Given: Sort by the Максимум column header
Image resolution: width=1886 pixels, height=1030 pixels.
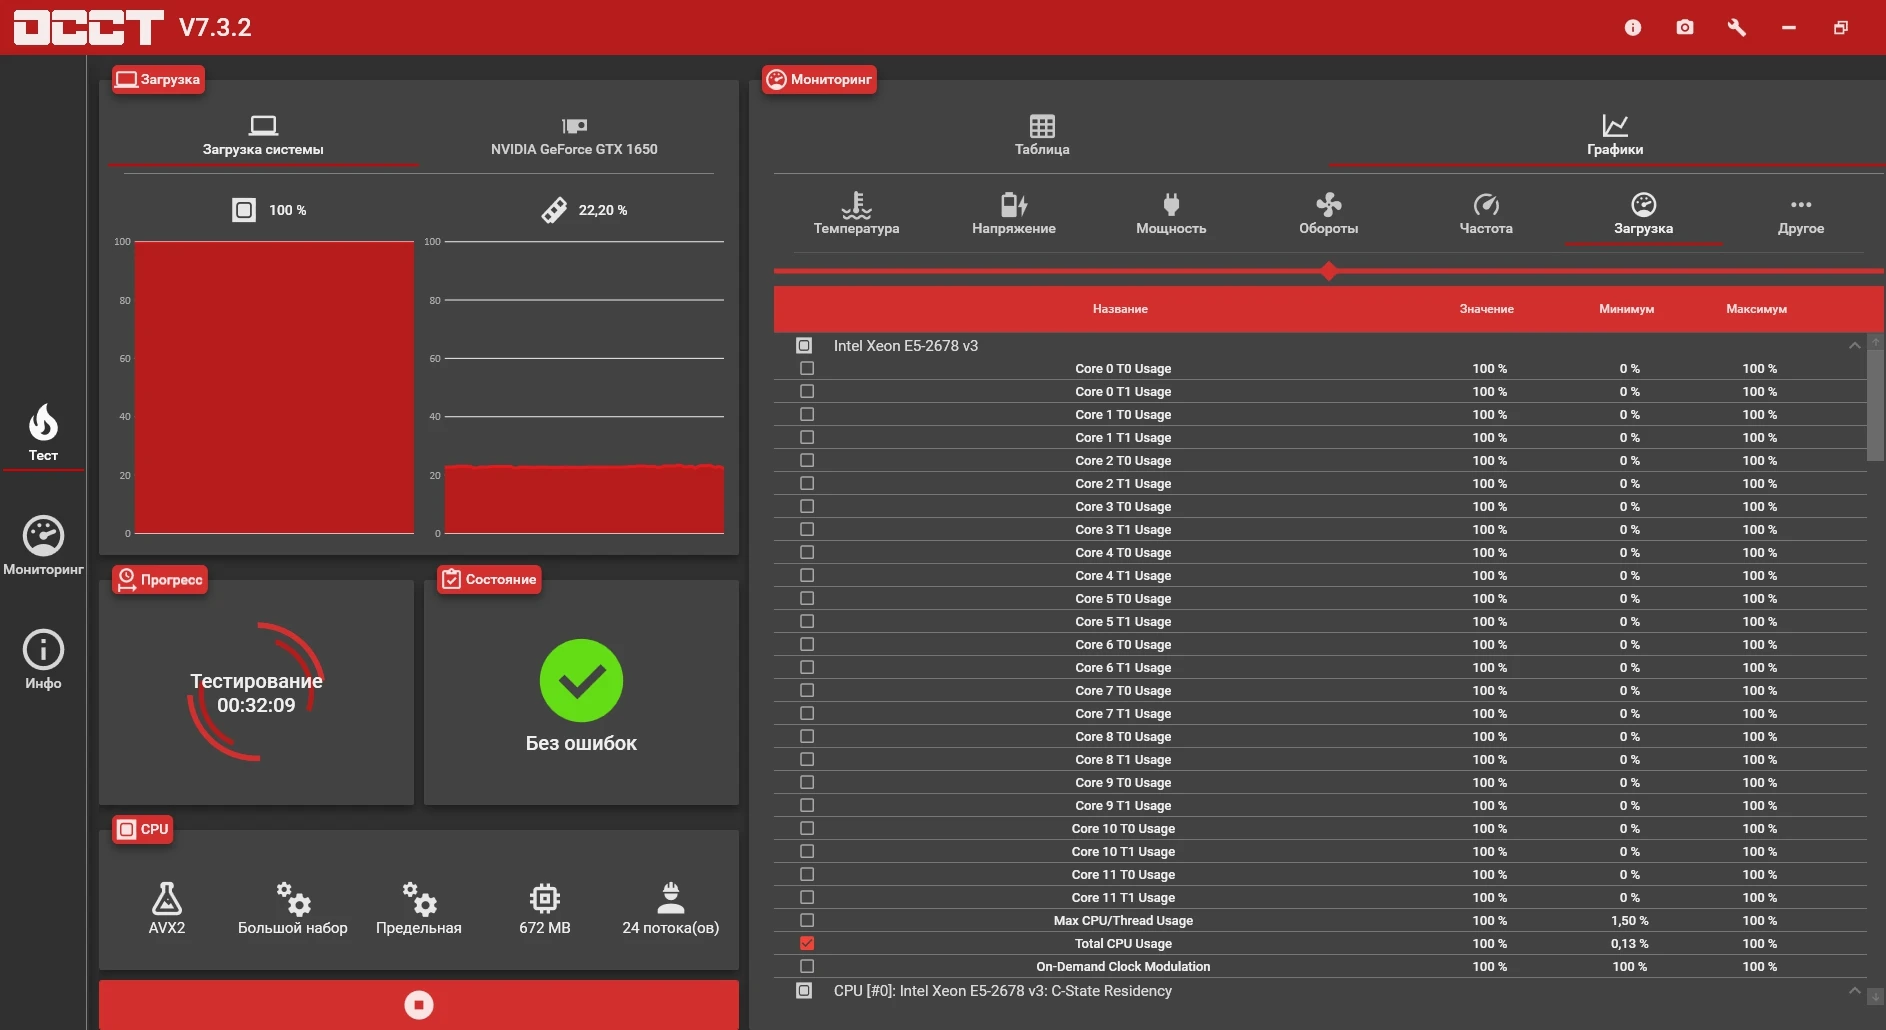Looking at the screenshot, I should point(1756,309).
